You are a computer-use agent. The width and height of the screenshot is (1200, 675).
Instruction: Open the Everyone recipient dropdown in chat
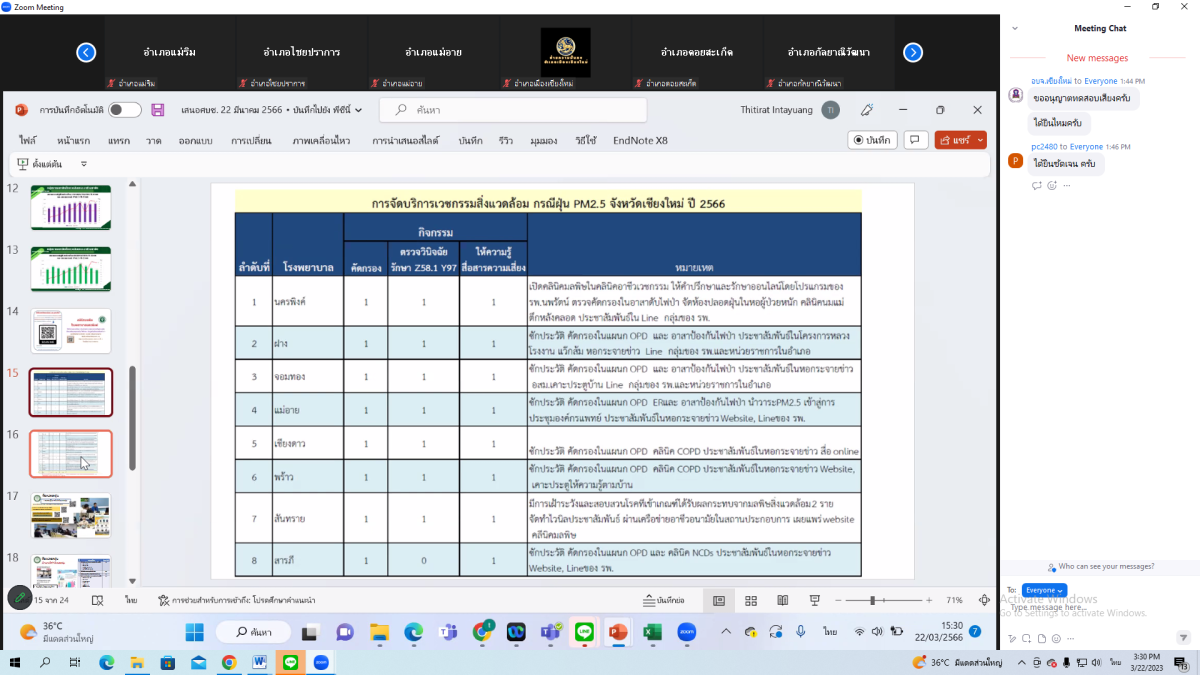point(1045,590)
